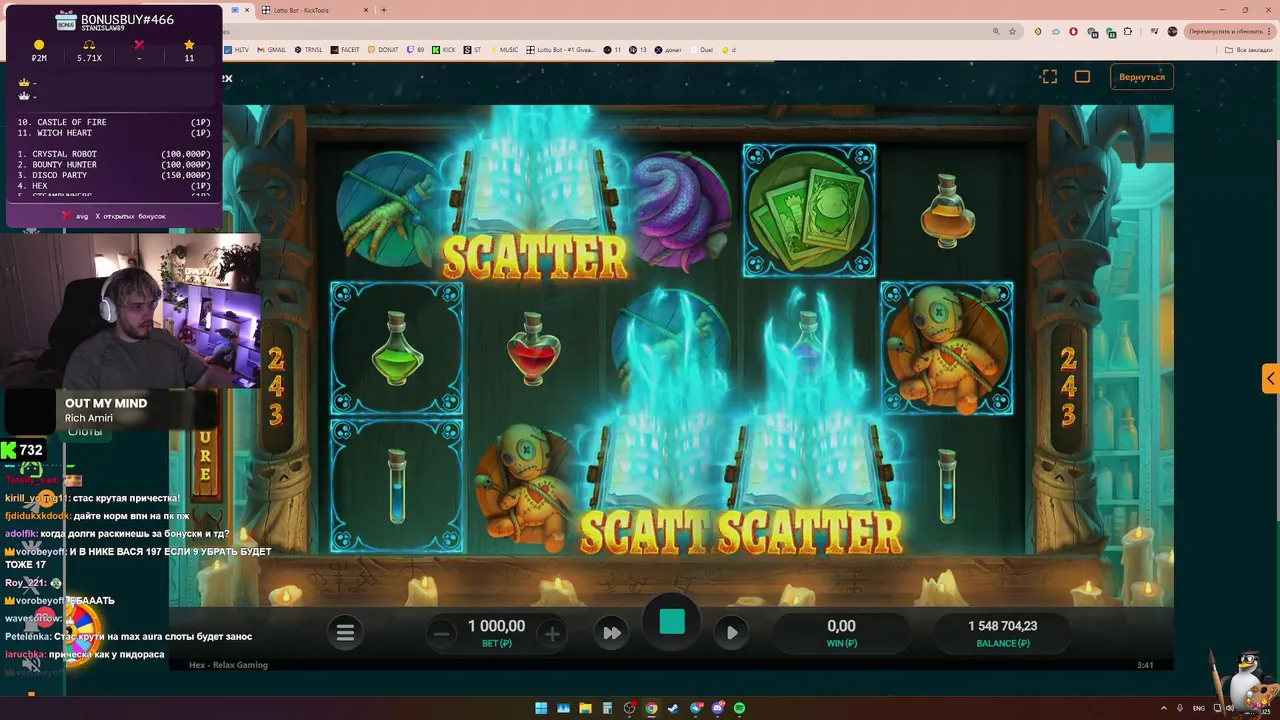Open the донат bookmark
1280x720 pixels.
click(x=667, y=49)
